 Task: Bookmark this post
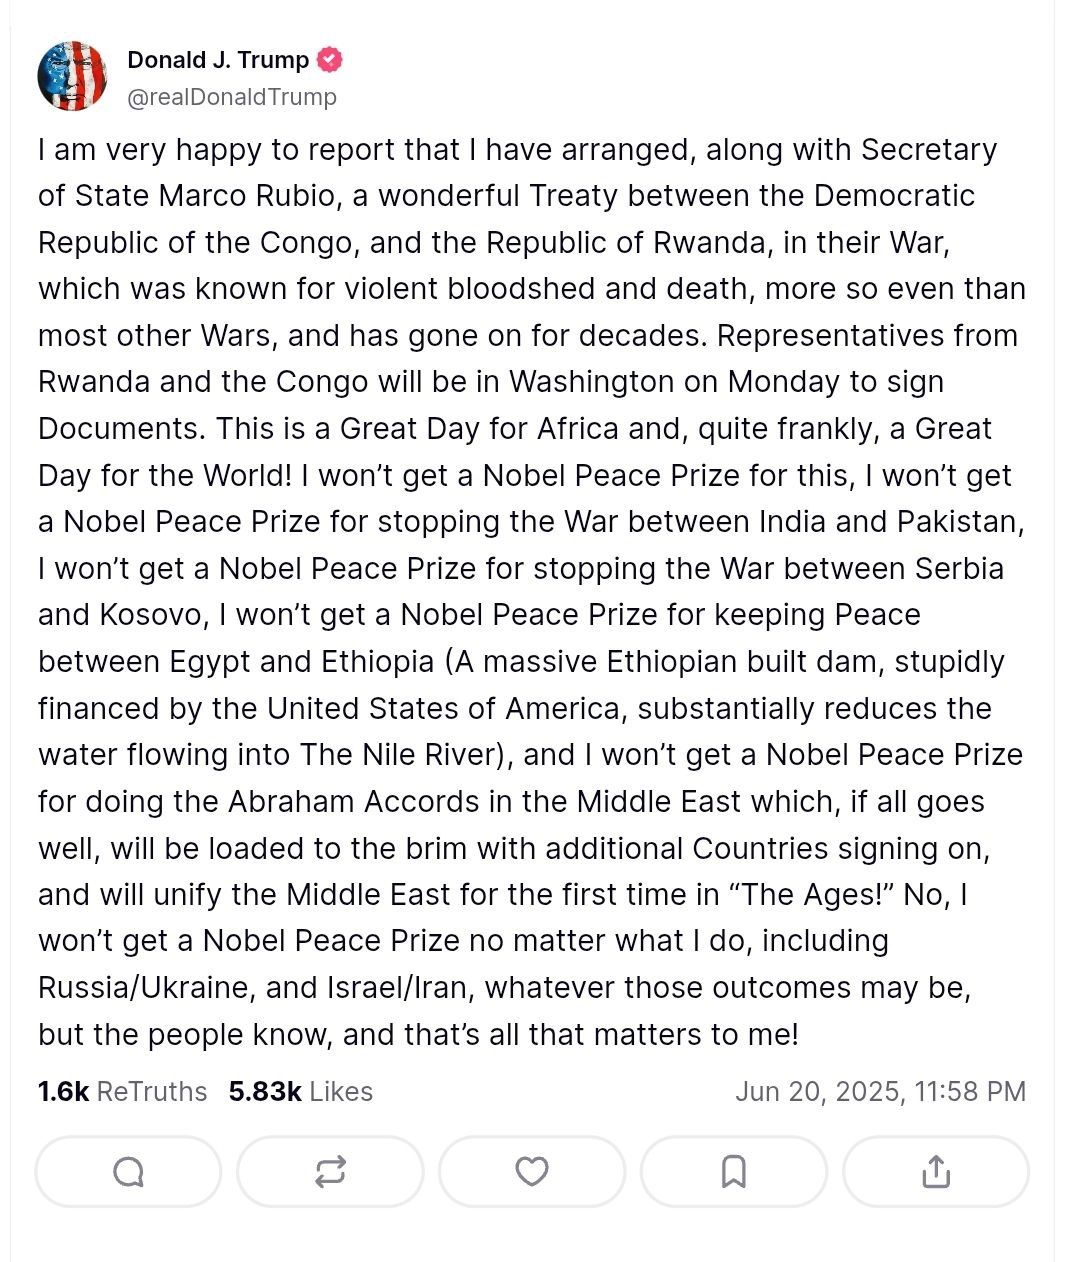click(734, 1171)
